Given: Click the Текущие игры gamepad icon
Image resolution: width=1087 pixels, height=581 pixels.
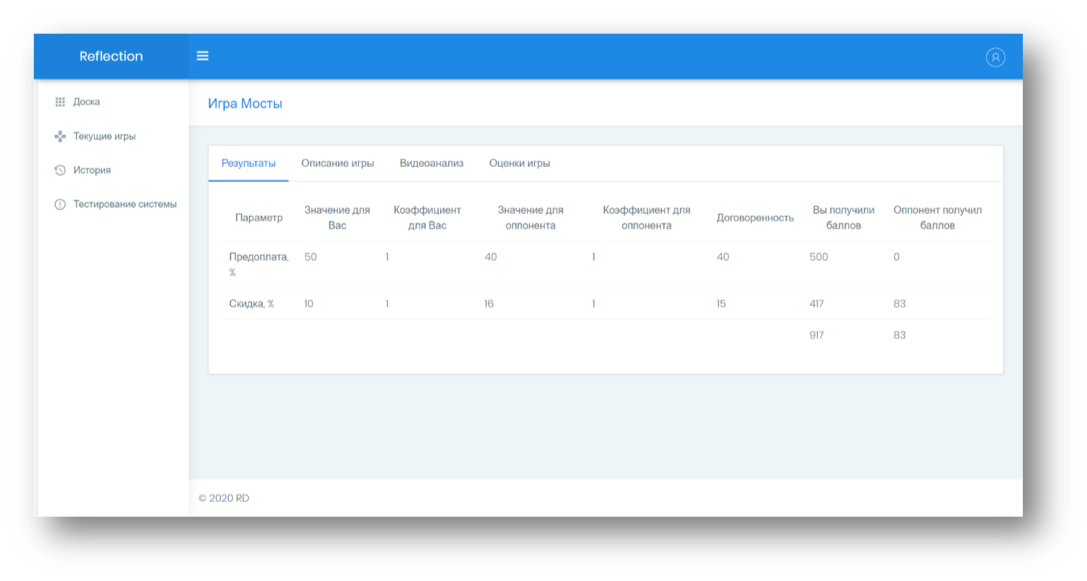Looking at the screenshot, I should (x=60, y=136).
